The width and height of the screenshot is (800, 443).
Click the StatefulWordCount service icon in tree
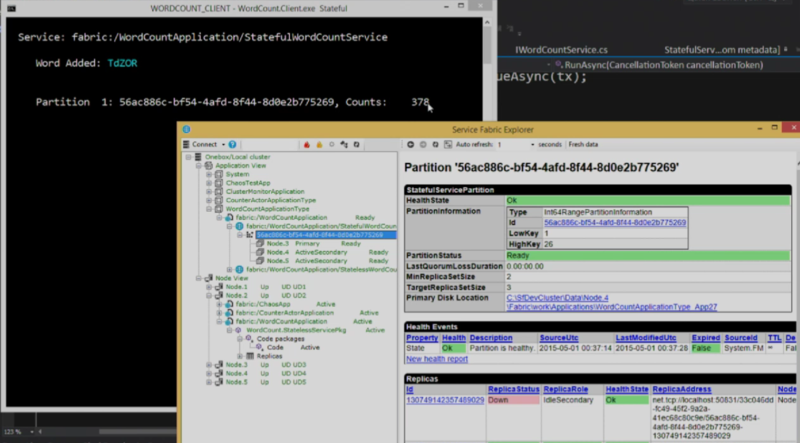239,226
